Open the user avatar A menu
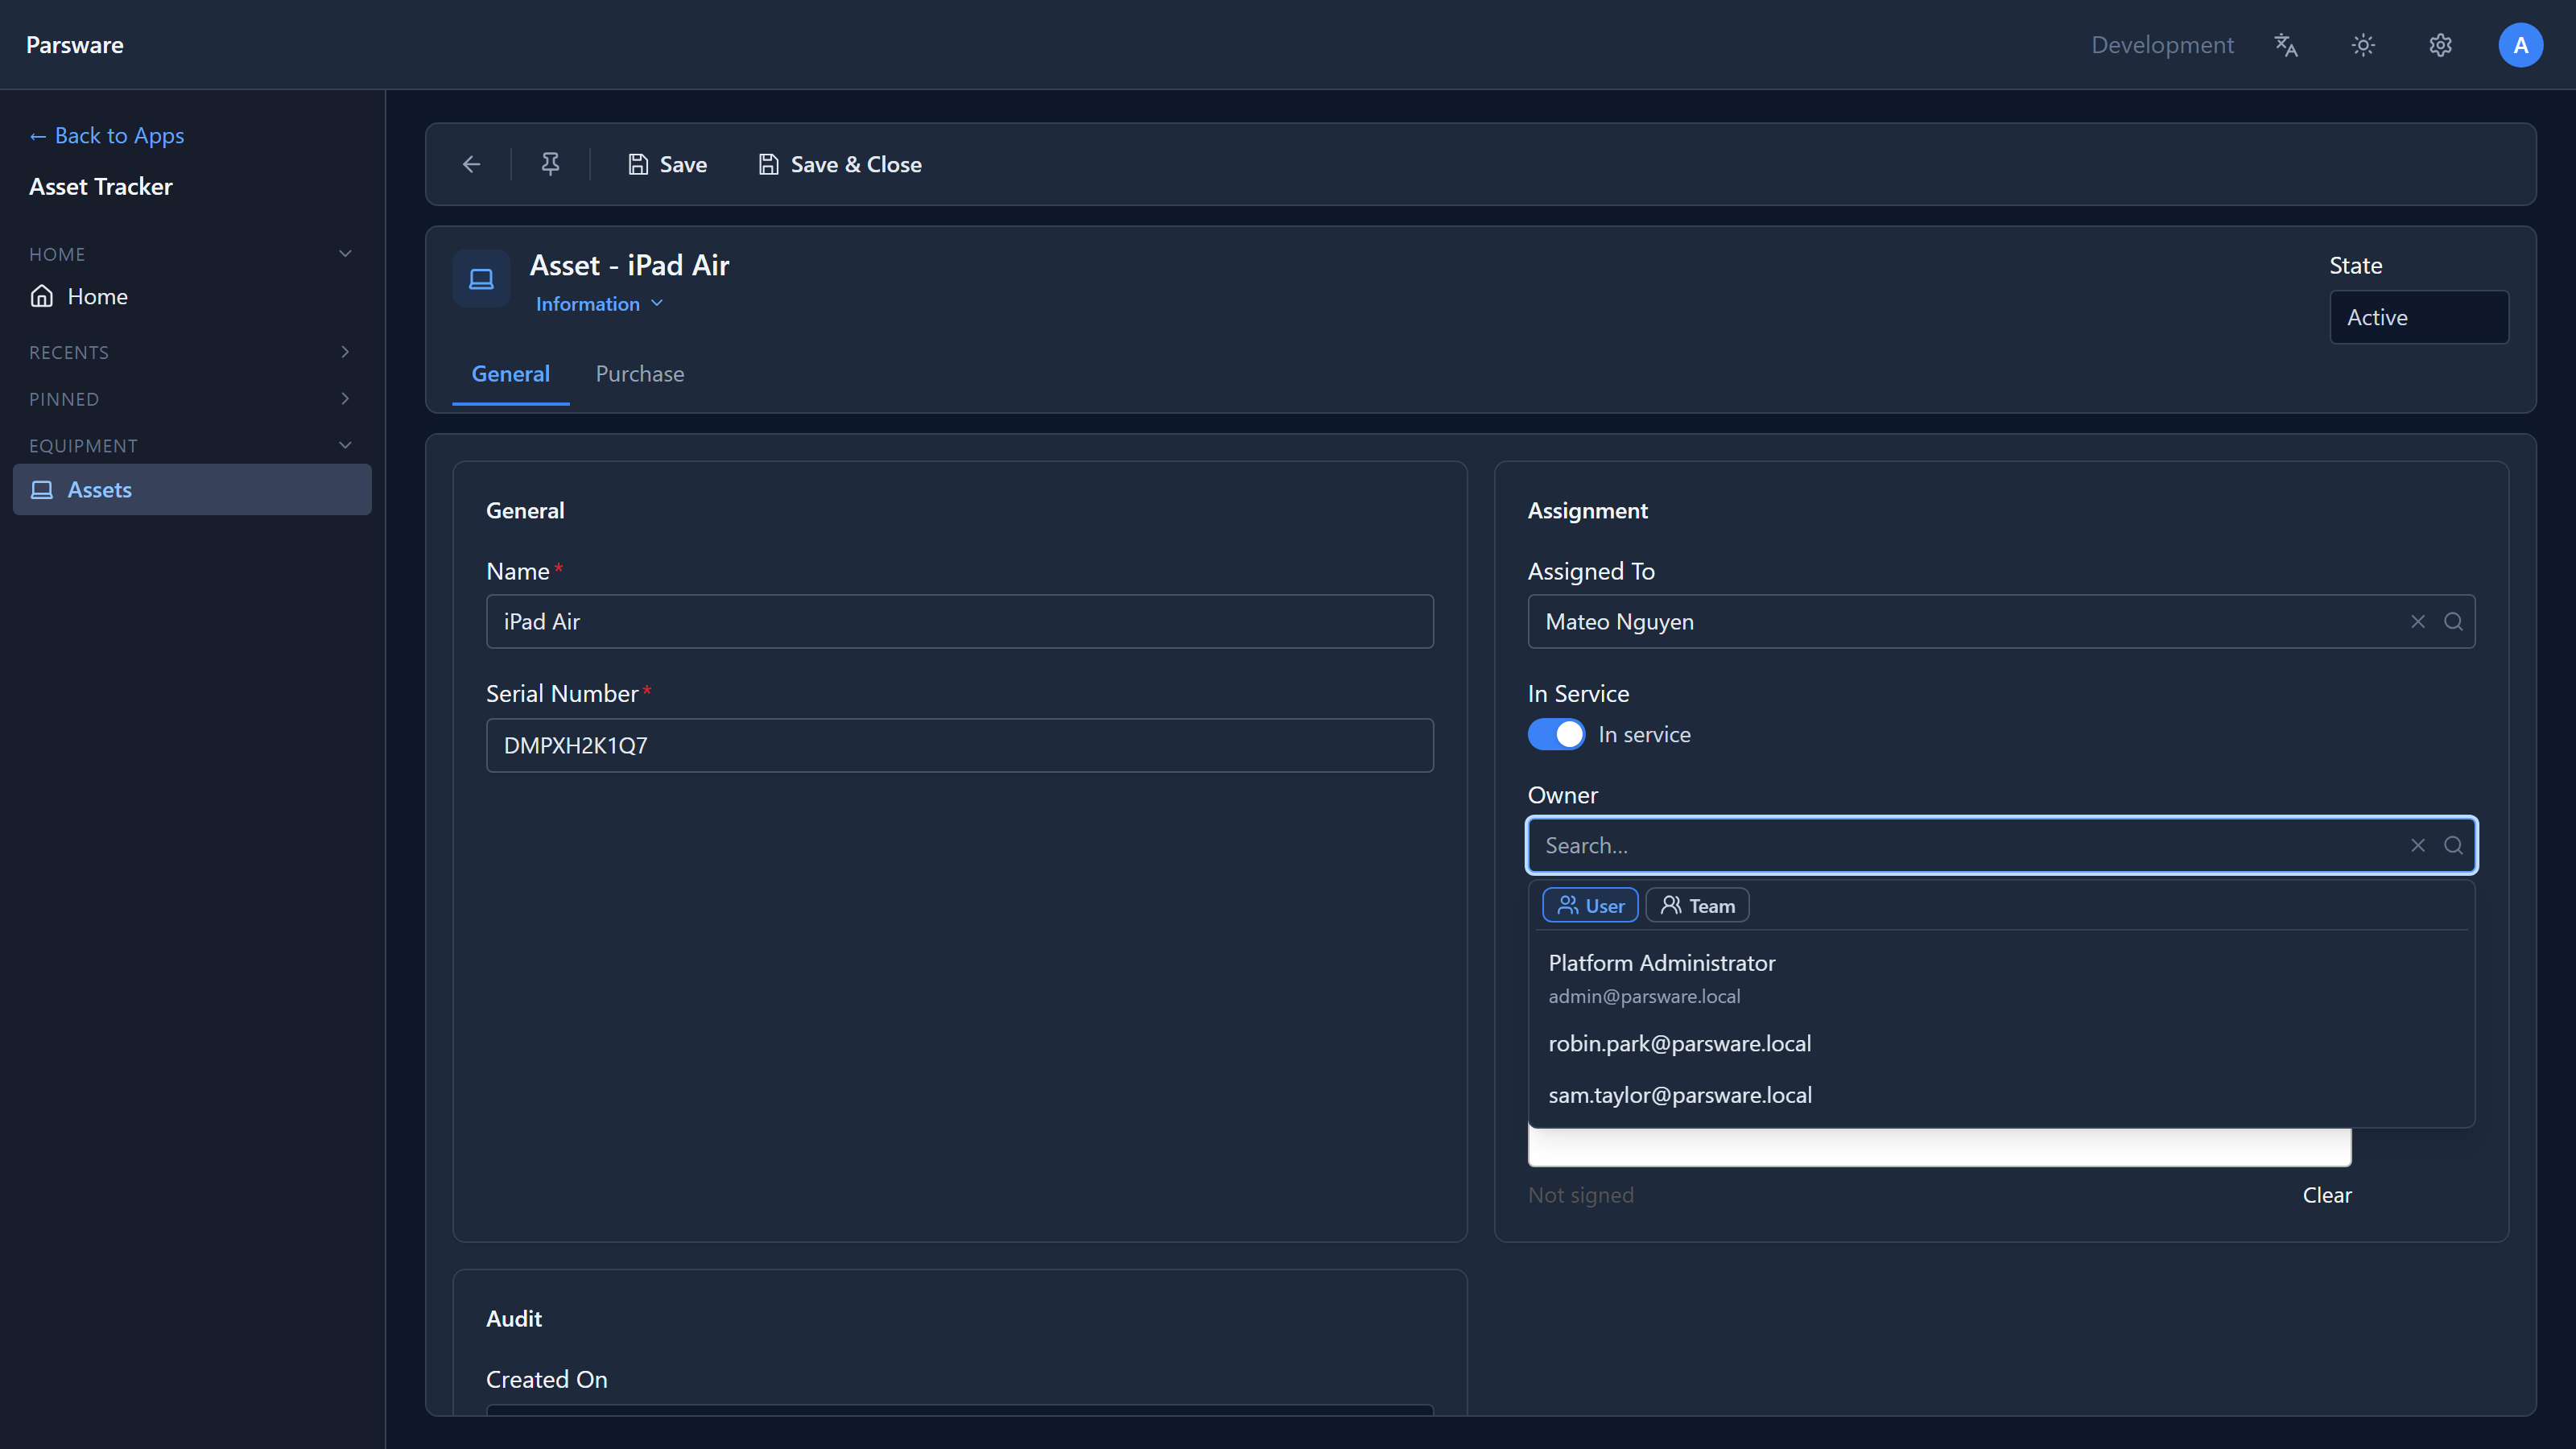The height and width of the screenshot is (1449, 2576). point(2520,45)
